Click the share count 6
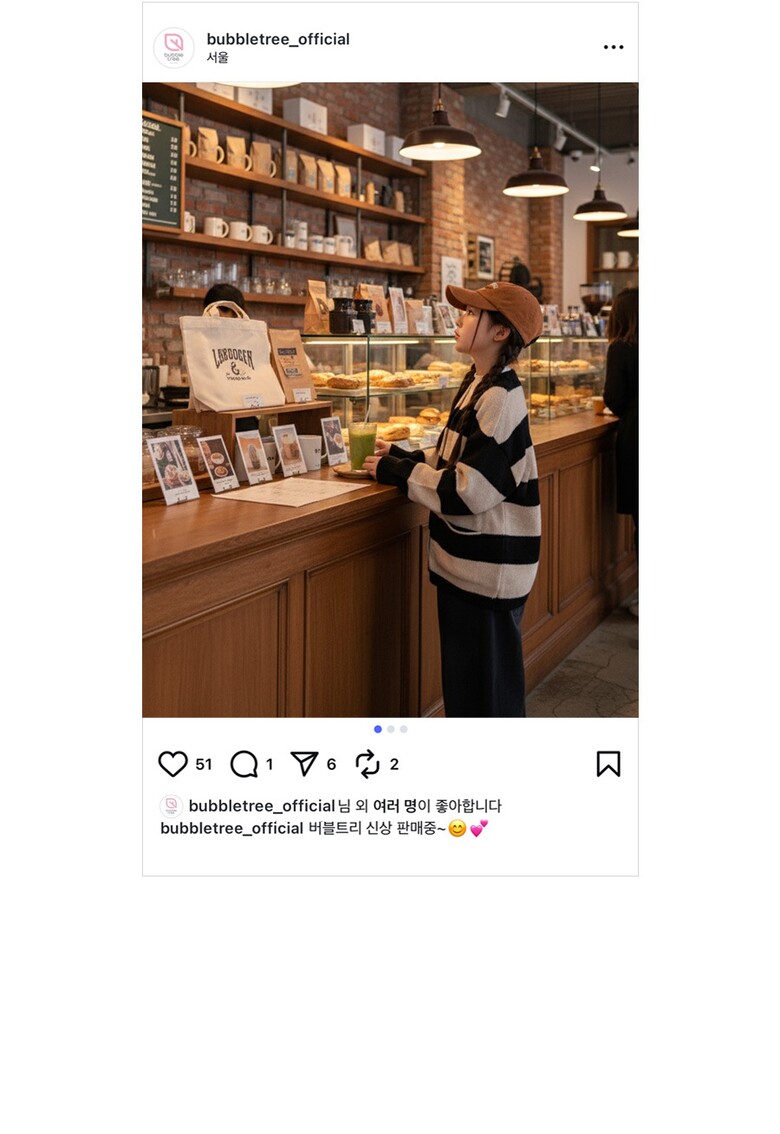Viewport: 780px width, 1134px height. click(331, 764)
